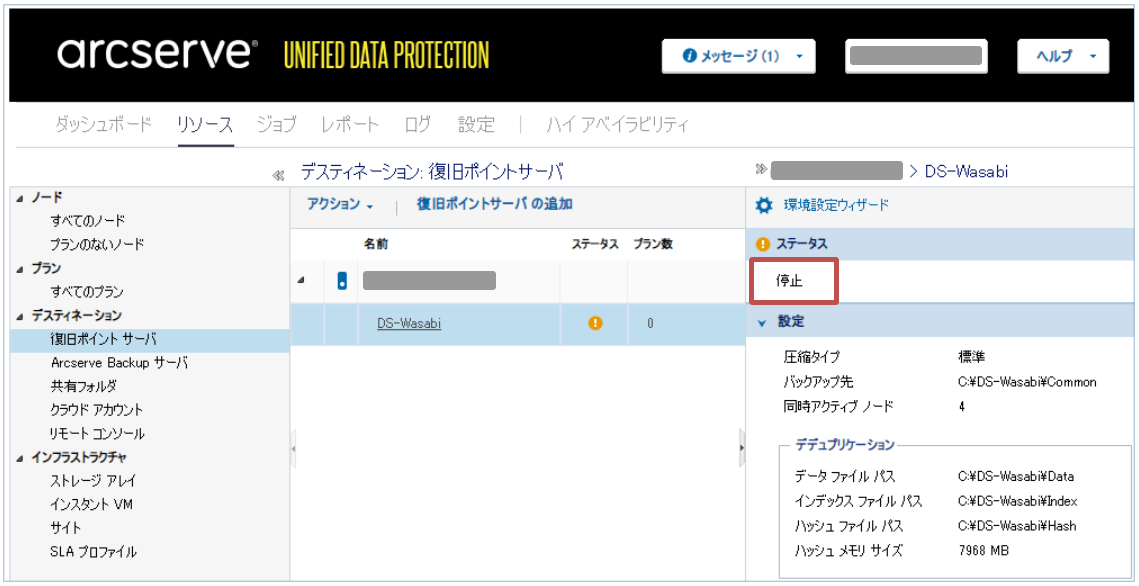Open the メッセージ (1) dropdown
Viewport: 1139px width, 586px height.
738,56
